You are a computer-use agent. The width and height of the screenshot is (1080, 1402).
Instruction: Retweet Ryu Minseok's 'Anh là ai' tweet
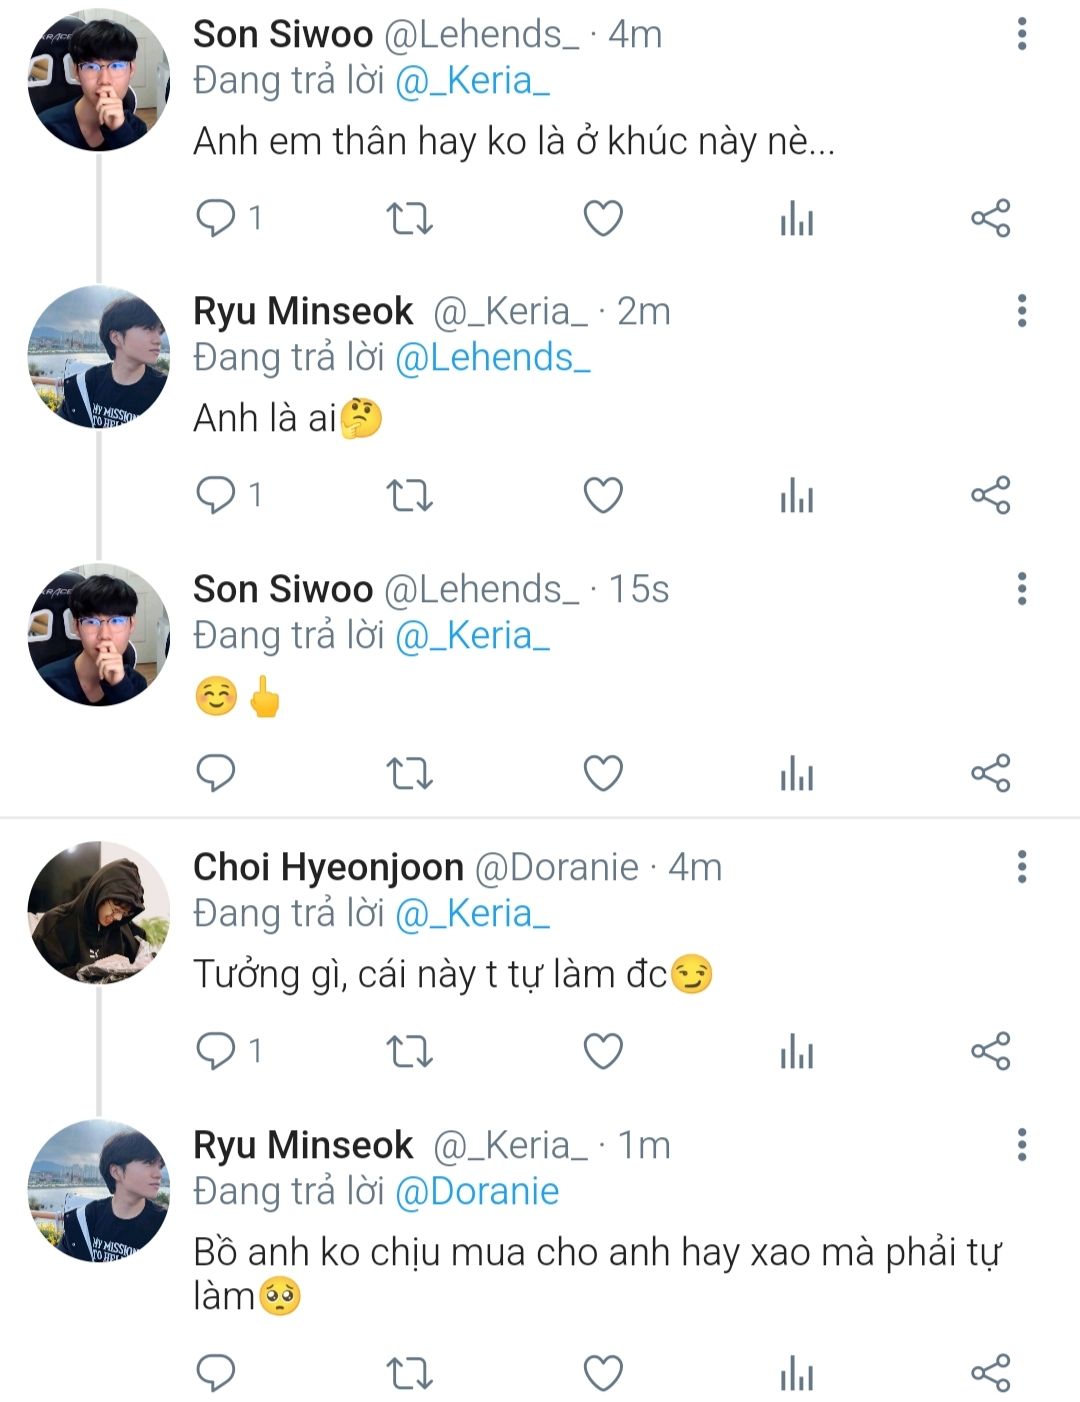click(409, 495)
